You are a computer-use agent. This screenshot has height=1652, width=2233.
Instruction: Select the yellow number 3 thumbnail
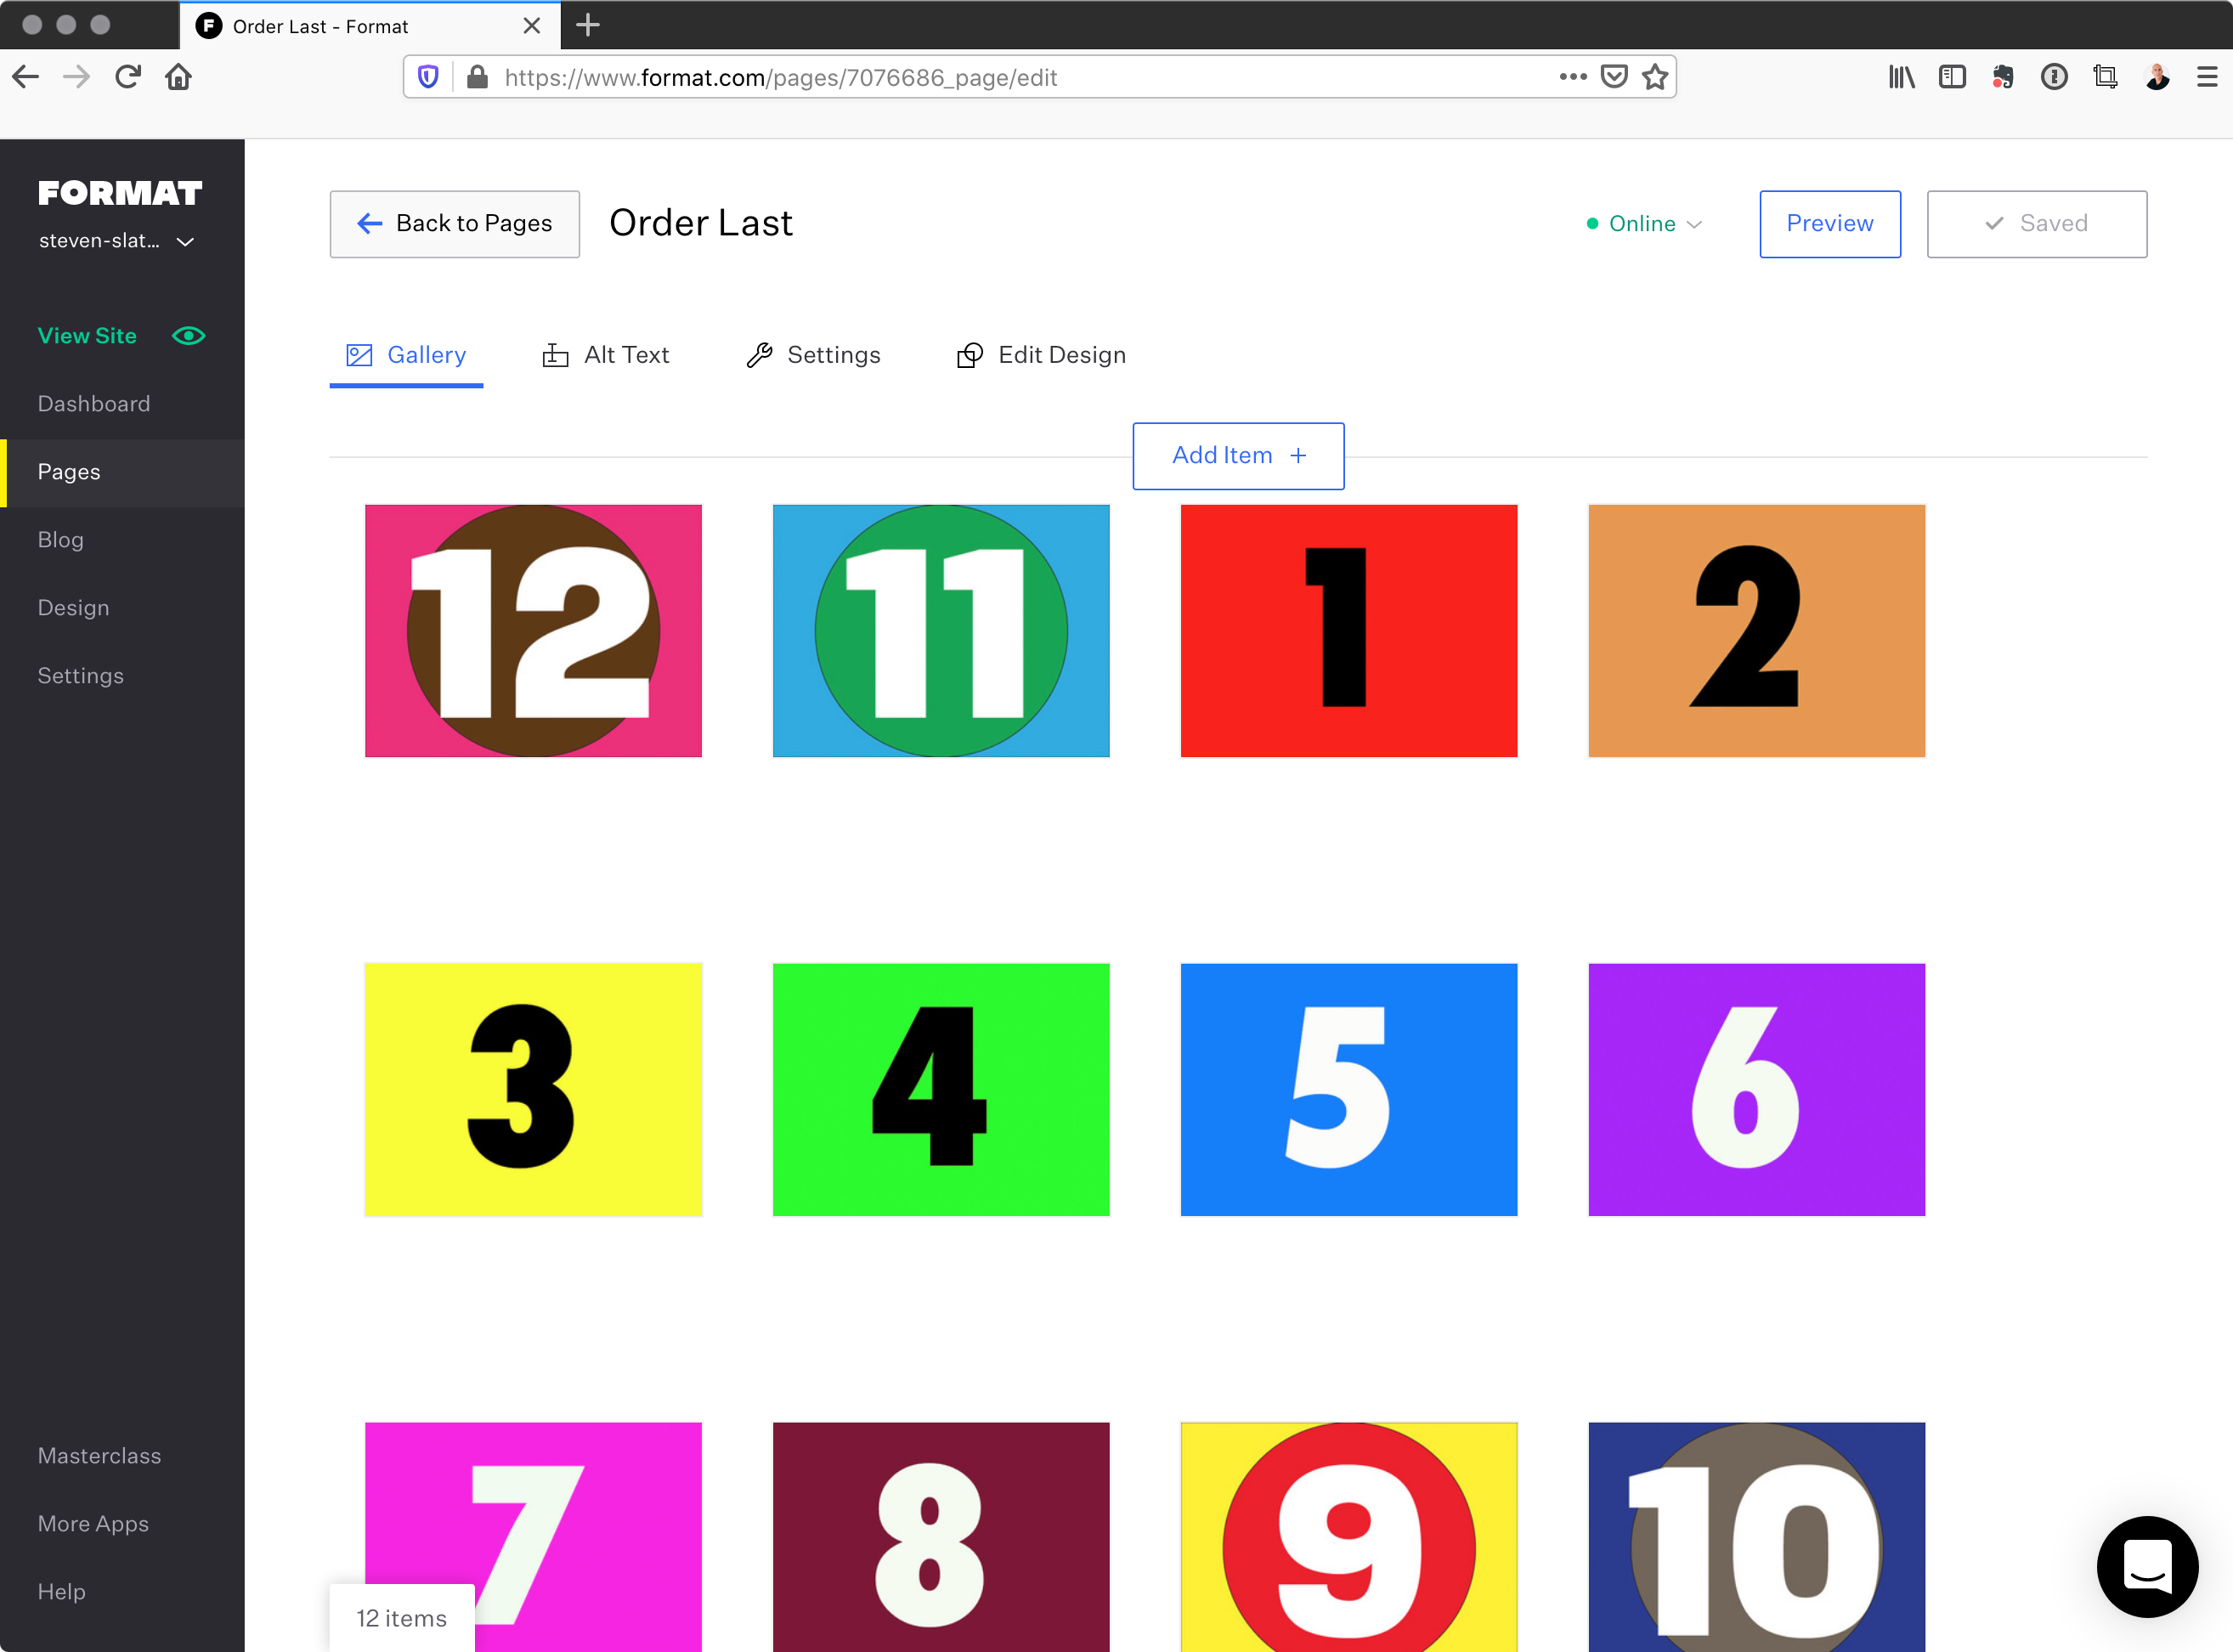pos(533,1090)
